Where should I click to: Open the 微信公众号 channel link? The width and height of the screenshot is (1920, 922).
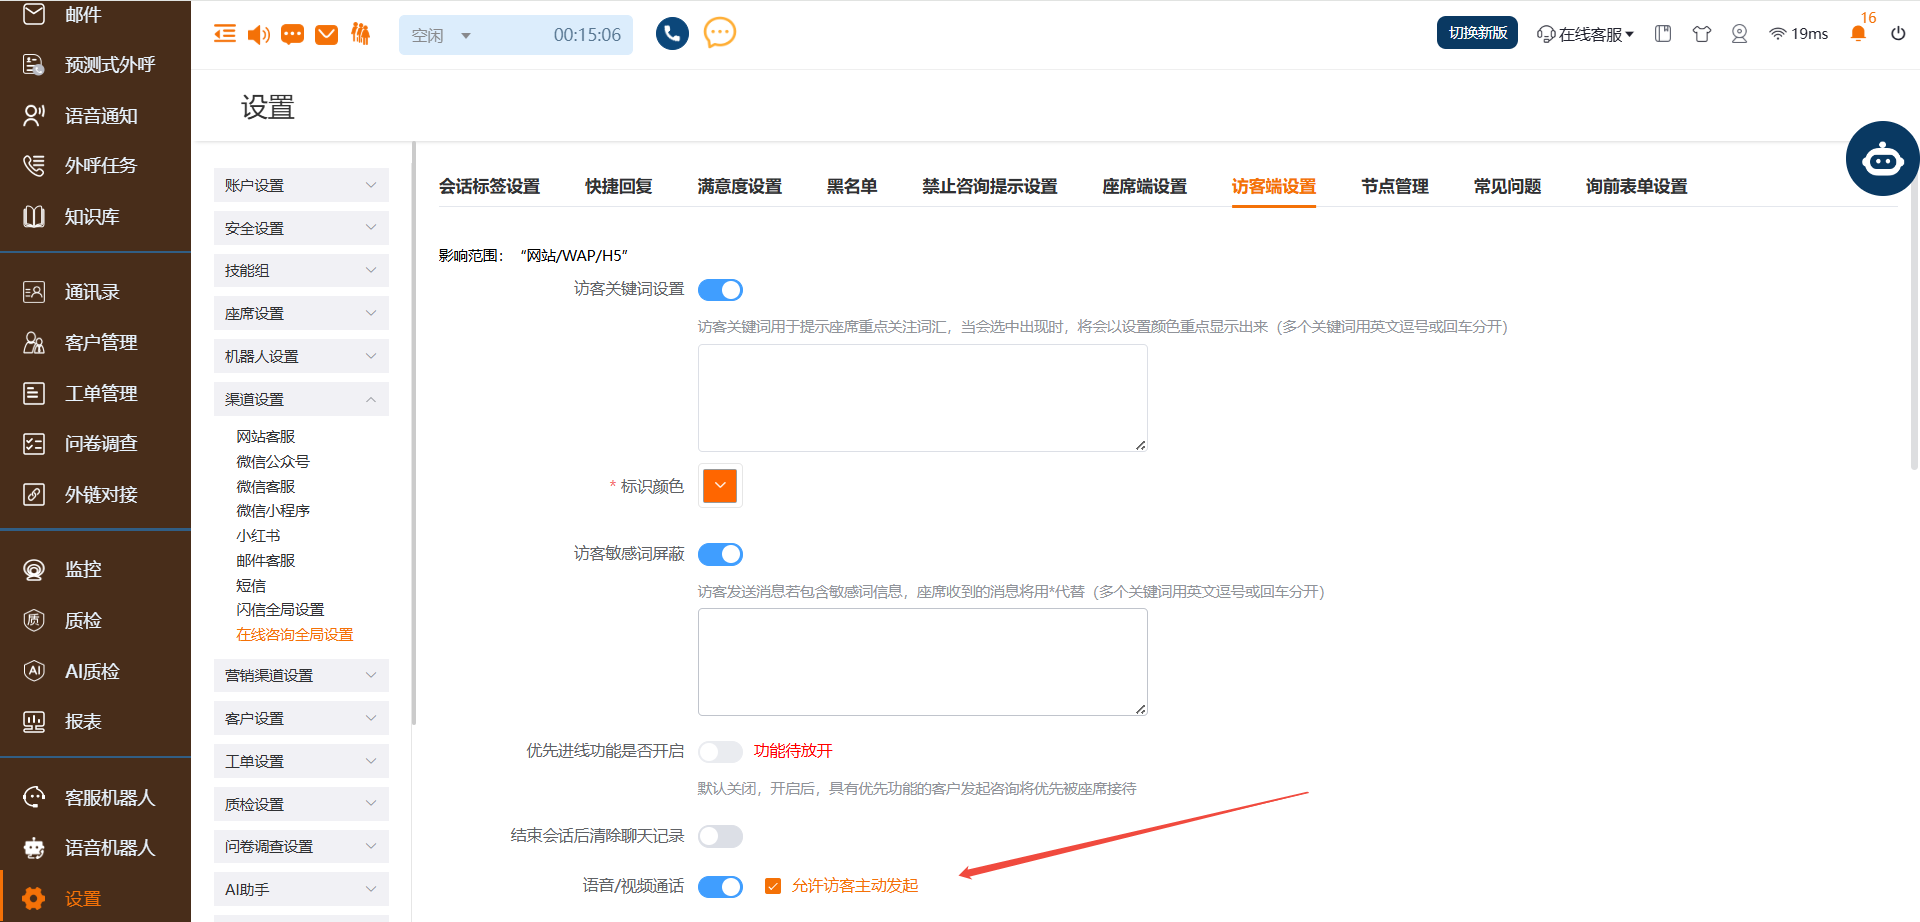pos(273,462)
